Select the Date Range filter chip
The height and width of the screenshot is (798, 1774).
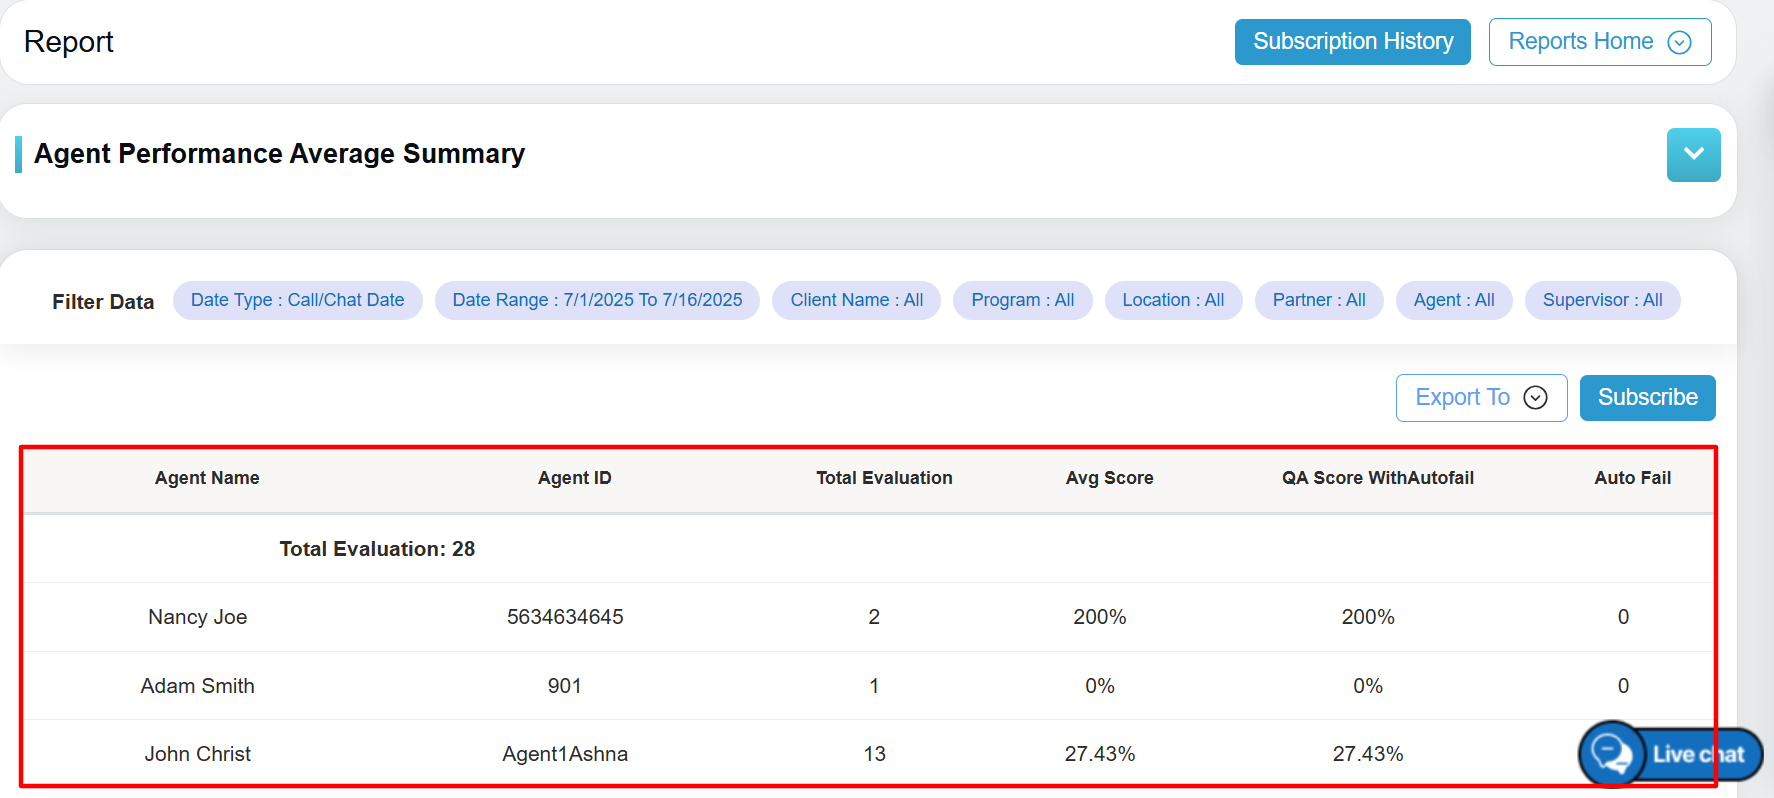597,300
